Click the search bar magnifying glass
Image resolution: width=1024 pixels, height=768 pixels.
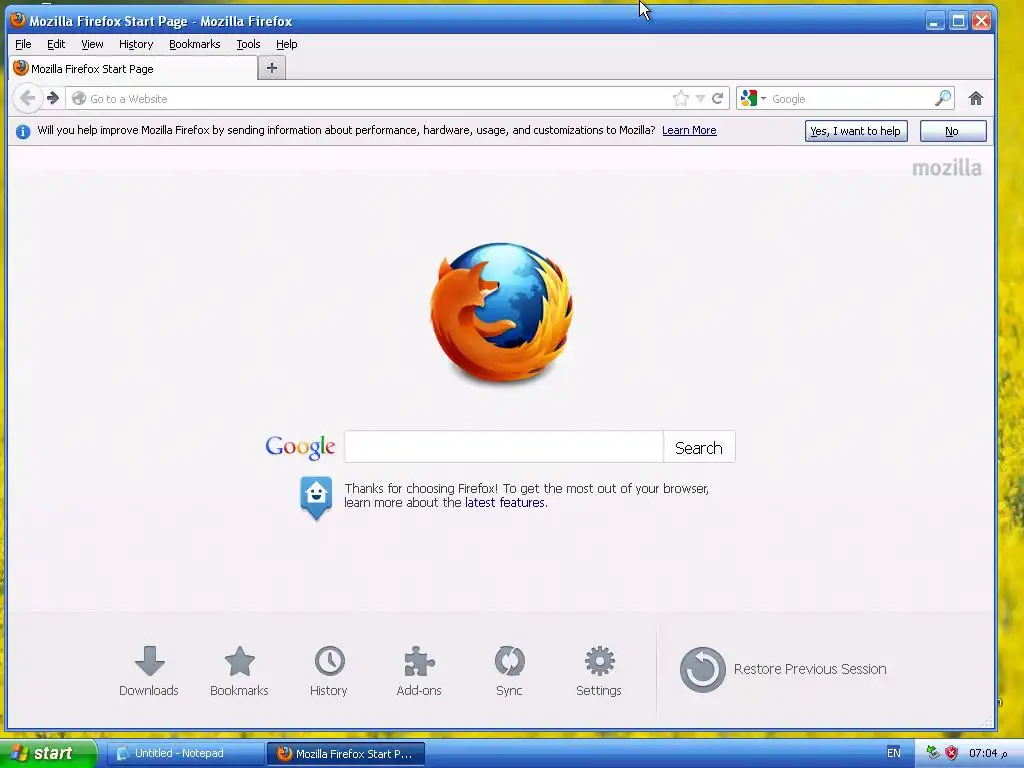[943, 99]
